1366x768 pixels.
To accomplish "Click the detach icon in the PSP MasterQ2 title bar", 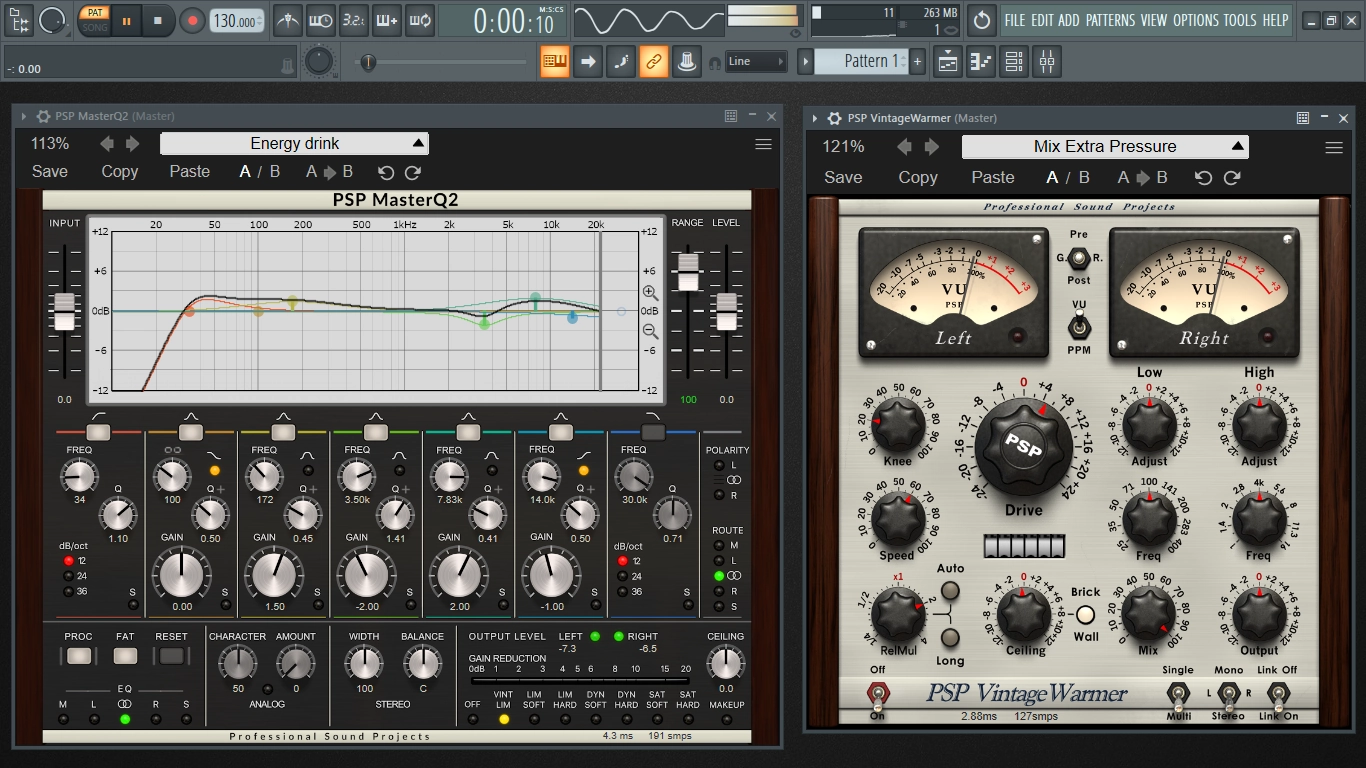I will [x=731, y=116].
